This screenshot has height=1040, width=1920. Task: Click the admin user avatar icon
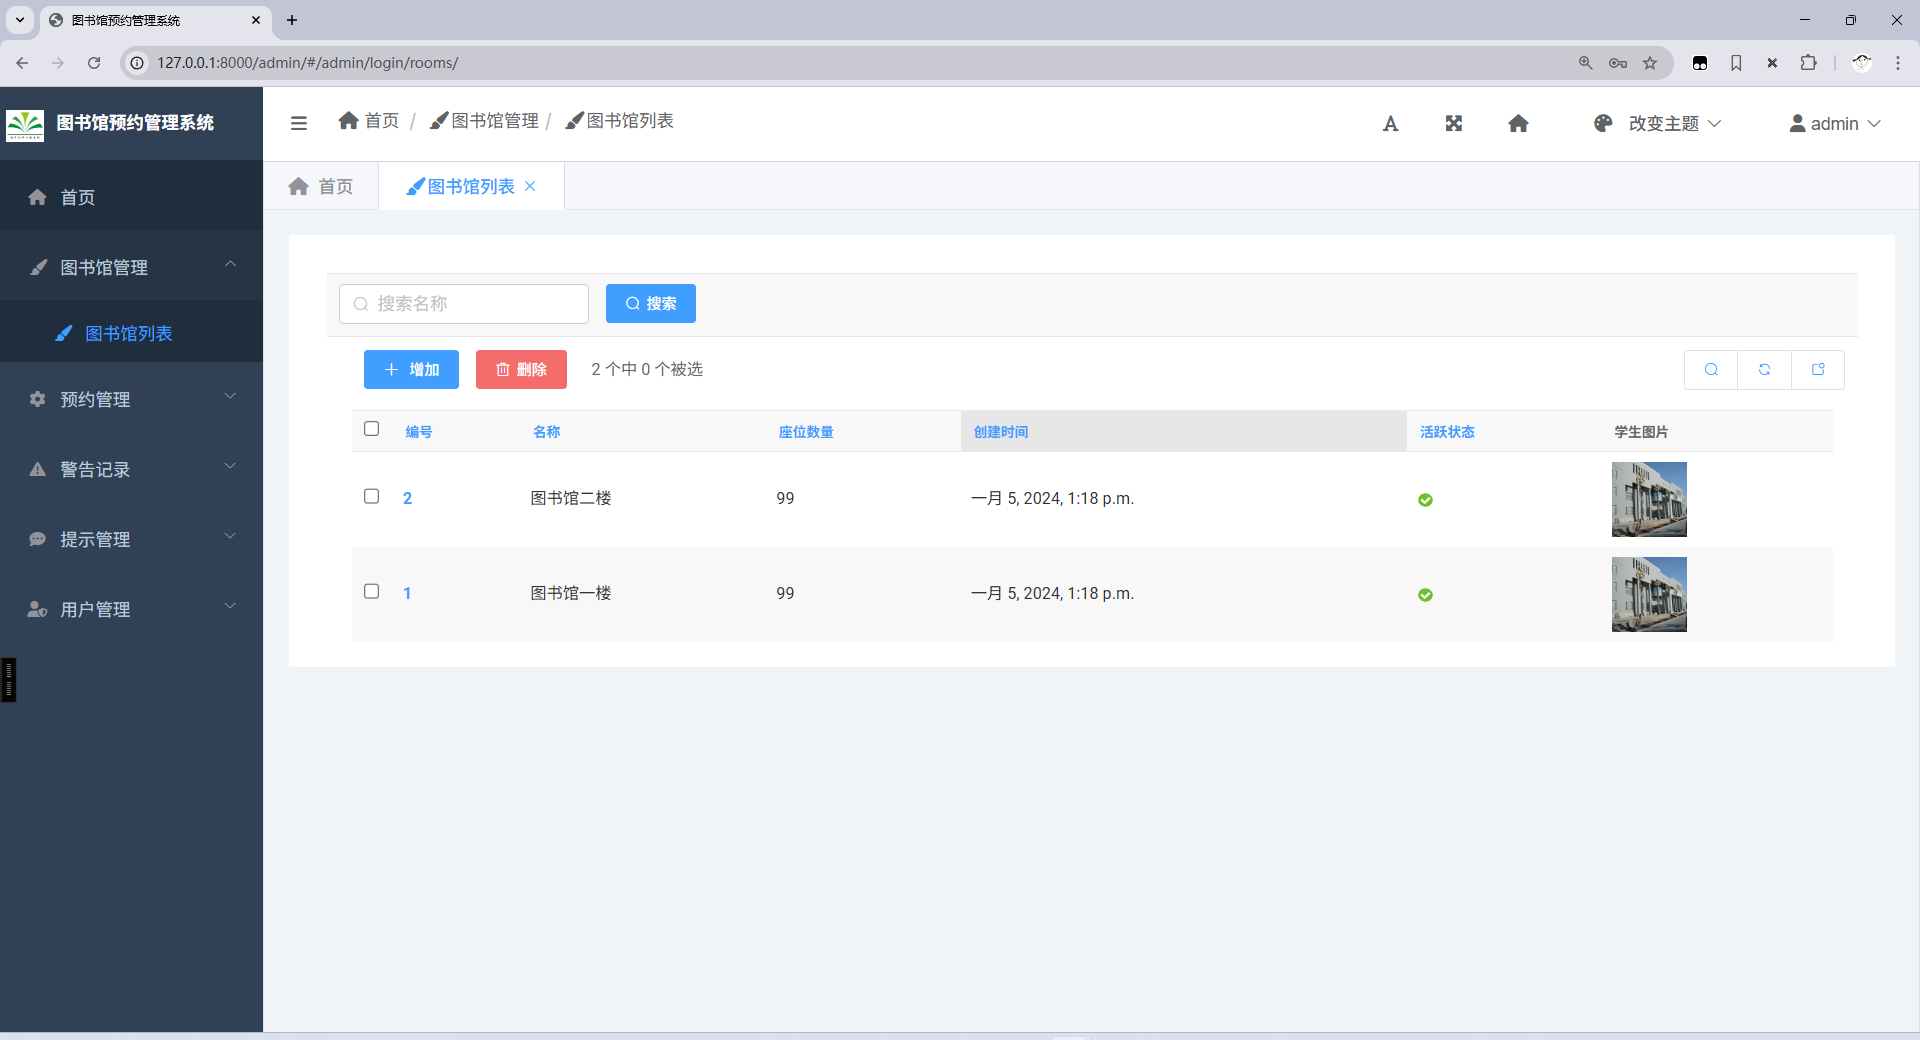(1797, 123)
